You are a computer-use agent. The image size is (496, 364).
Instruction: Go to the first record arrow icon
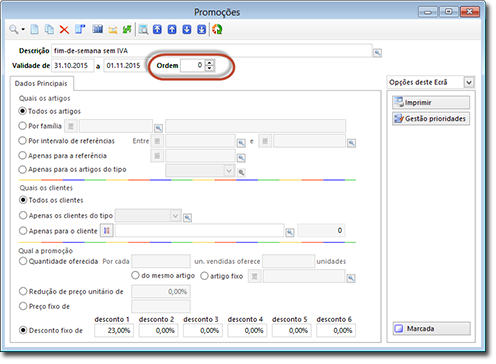coord(157,29)
